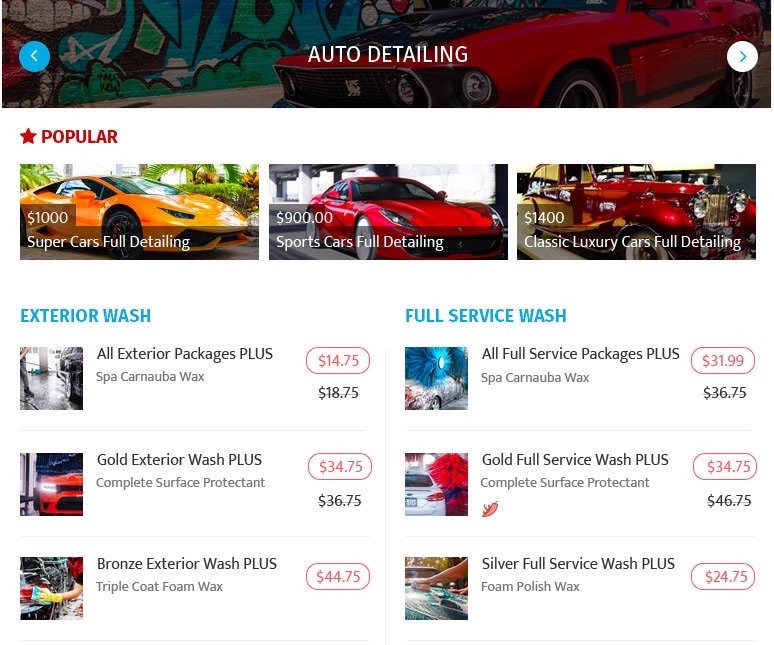The height and width of the screenshot is (645, 774).
Task: Select the Bronze Exterior Wash PLUS thumbnail
Action: coord(51,588)
